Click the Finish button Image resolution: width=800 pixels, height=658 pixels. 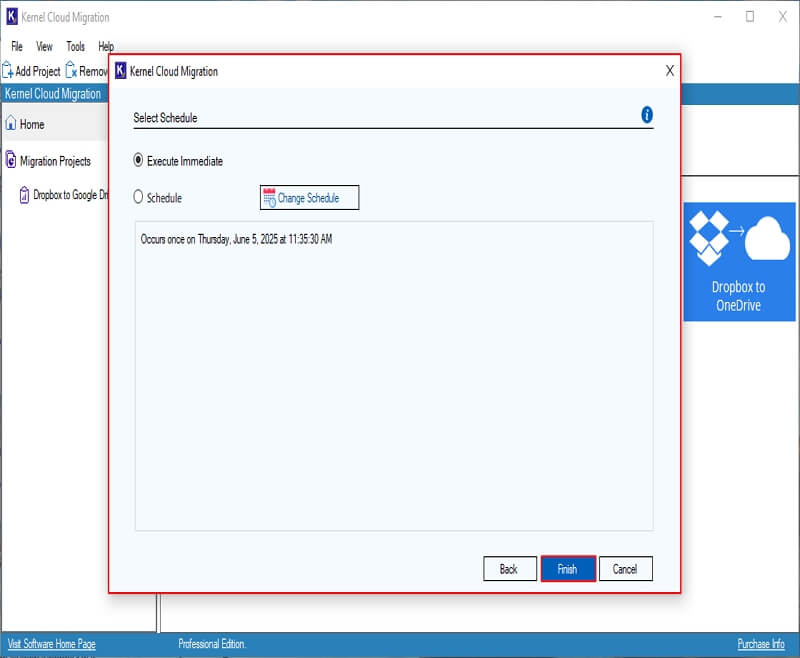(568, 568)
